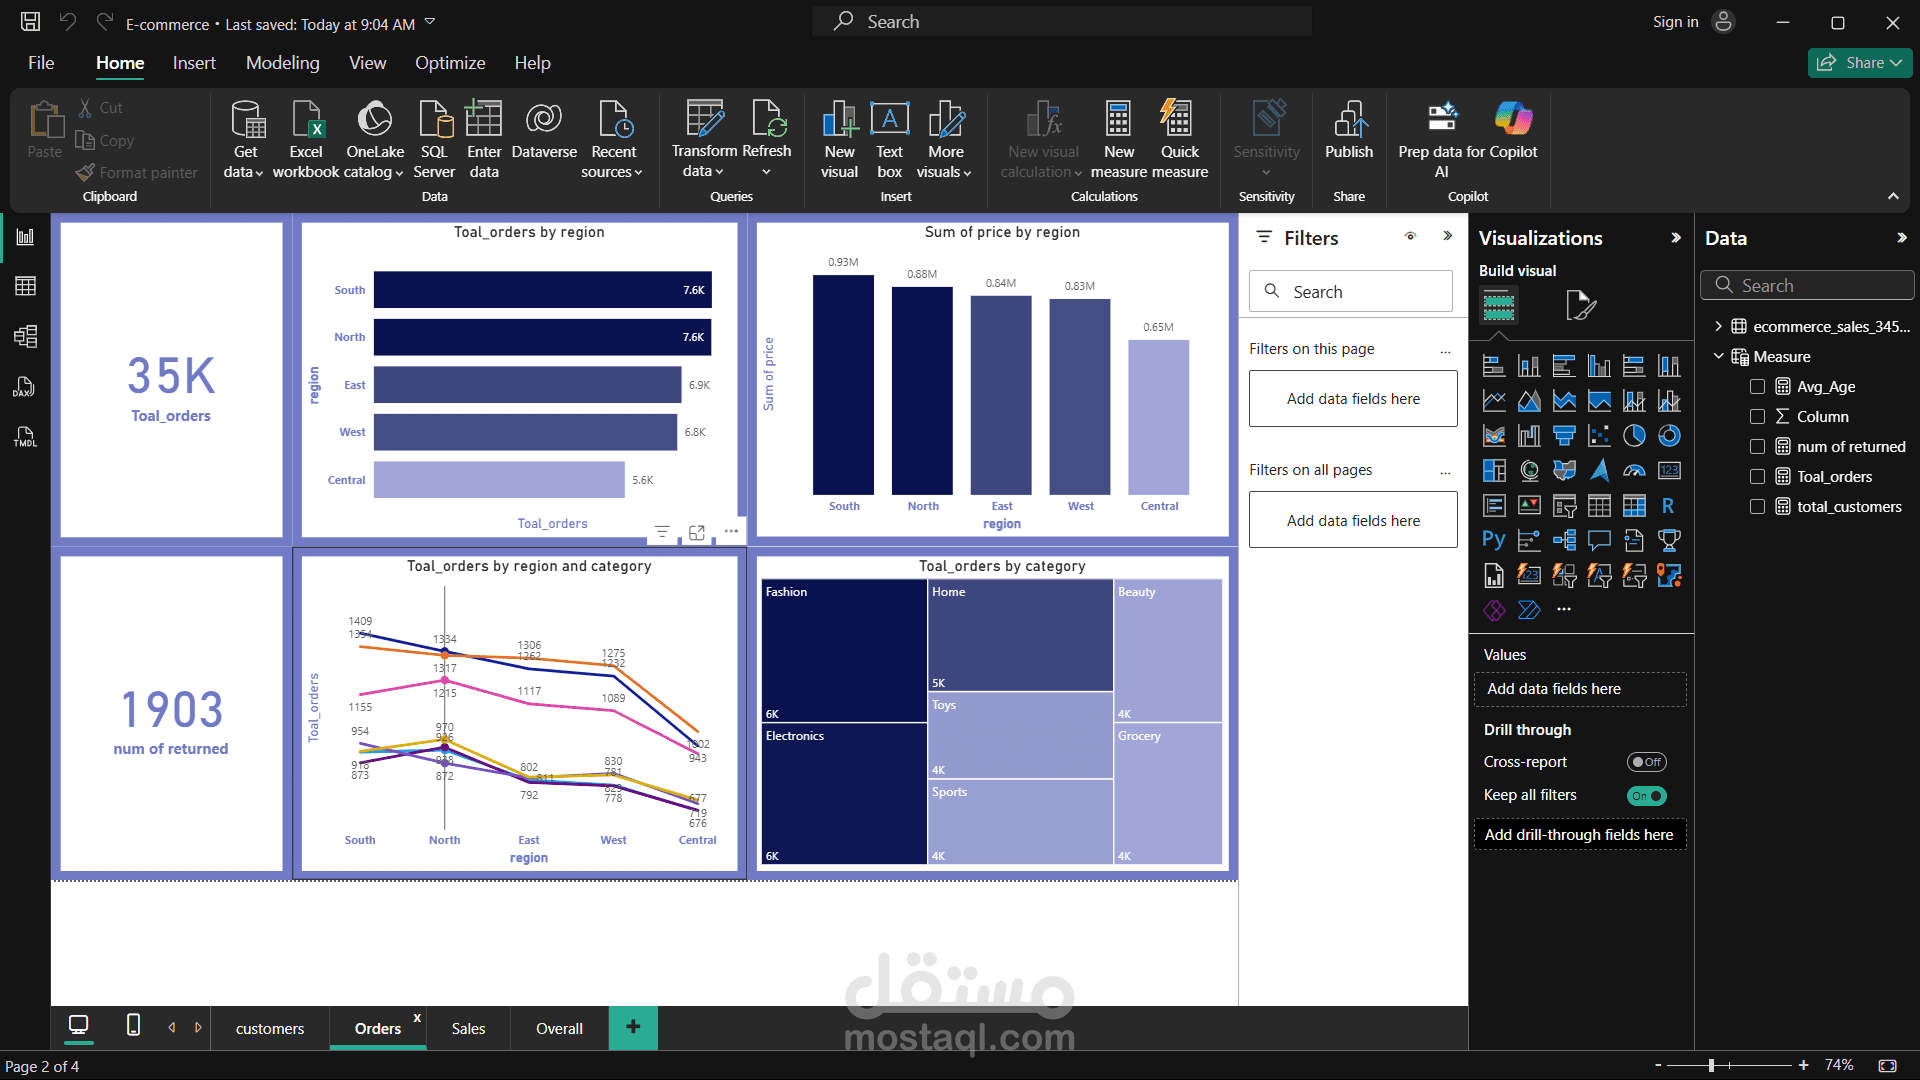Select the Python visual icon
Screen dimensions: 1920x1080
click(x=1493, y=540)
